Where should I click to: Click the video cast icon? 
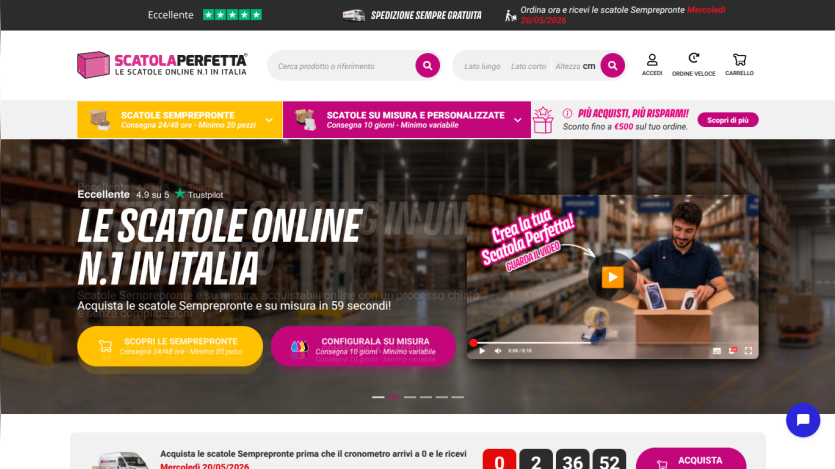click(733, 351)
